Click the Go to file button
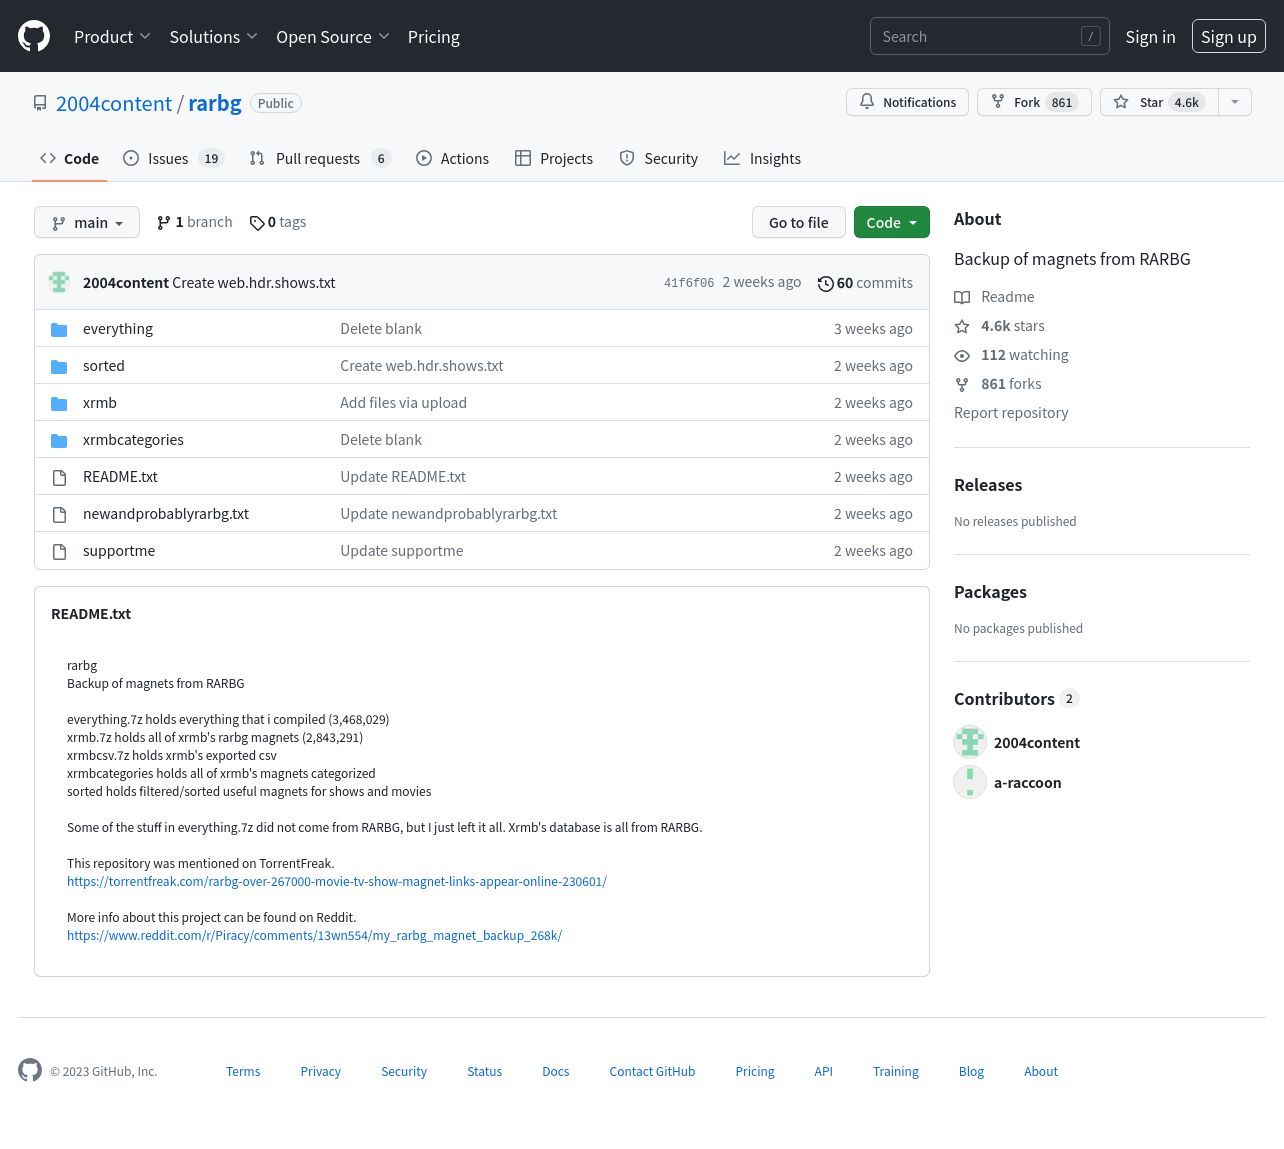 click(799, 222)
